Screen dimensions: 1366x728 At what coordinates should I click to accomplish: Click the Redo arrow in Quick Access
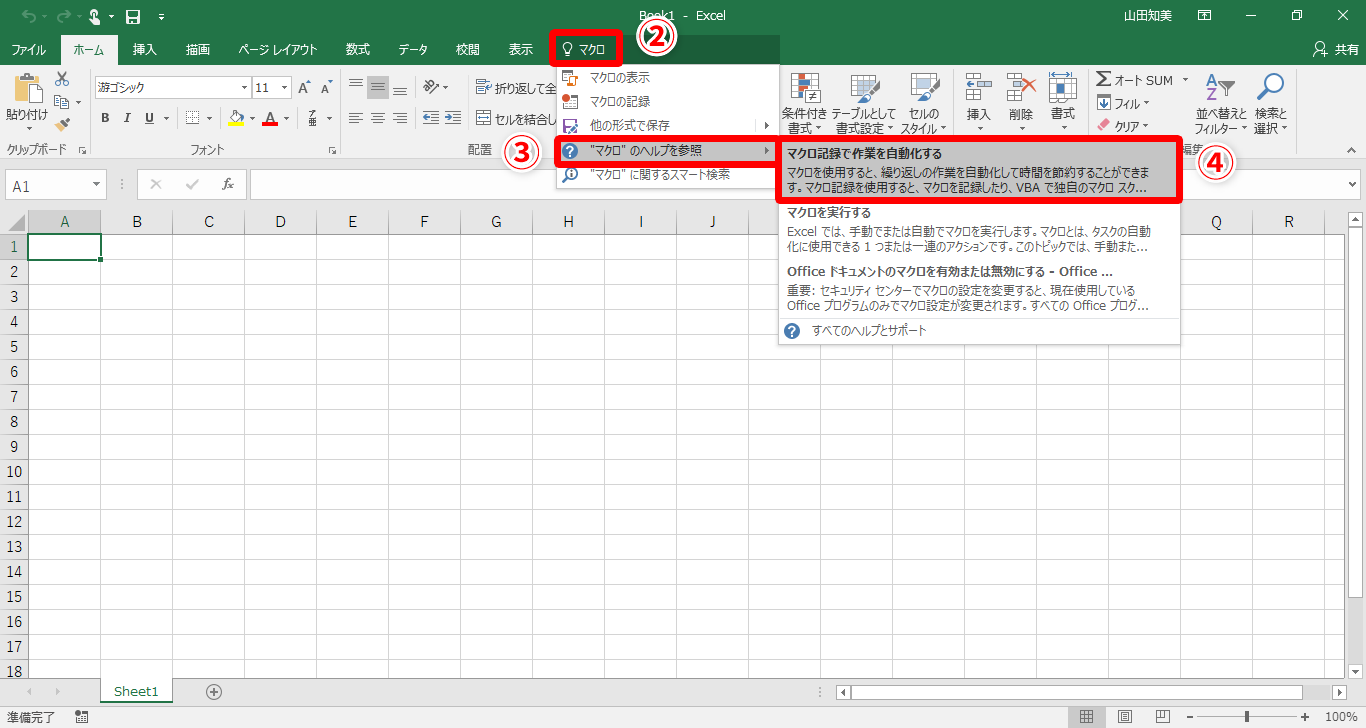pos(63,17)
